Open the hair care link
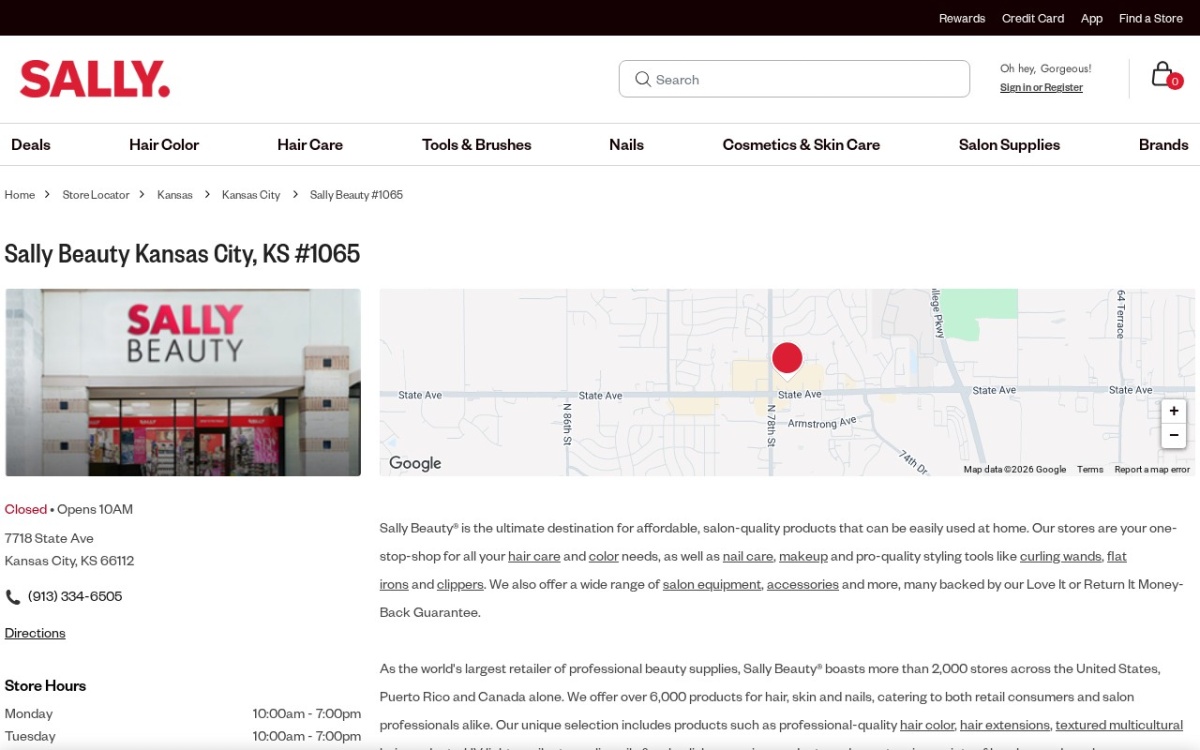The width and height of the screenshot is (1200, 750). click(534, 556)
